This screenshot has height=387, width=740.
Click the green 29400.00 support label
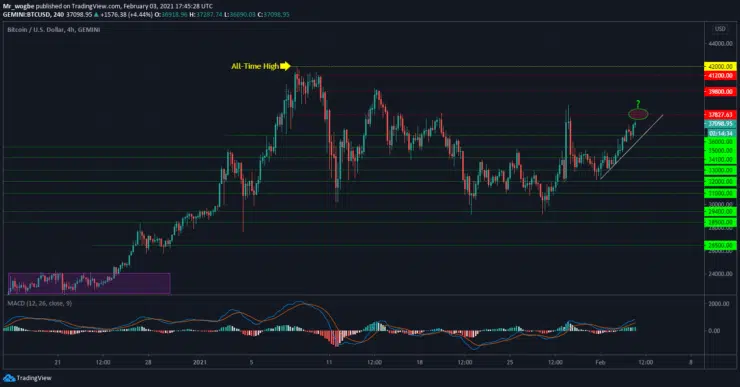(720, 211)
